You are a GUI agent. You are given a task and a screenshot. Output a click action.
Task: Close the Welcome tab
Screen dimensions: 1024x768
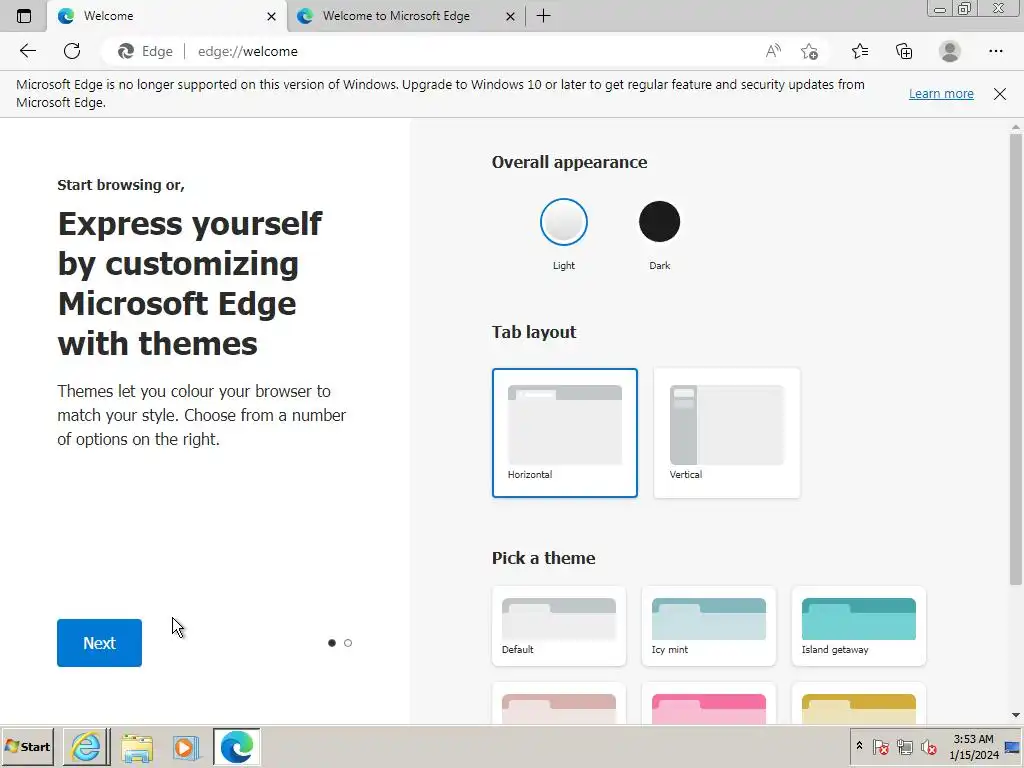272,16
